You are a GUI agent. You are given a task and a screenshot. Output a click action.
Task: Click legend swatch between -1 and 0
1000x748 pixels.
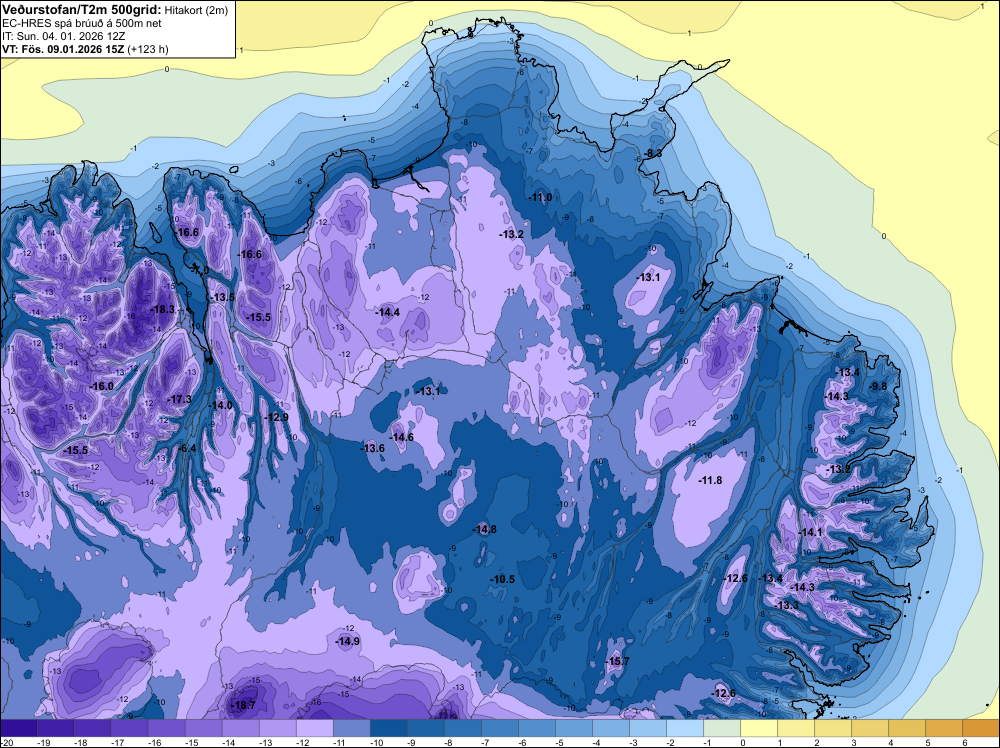pos(722,728)
